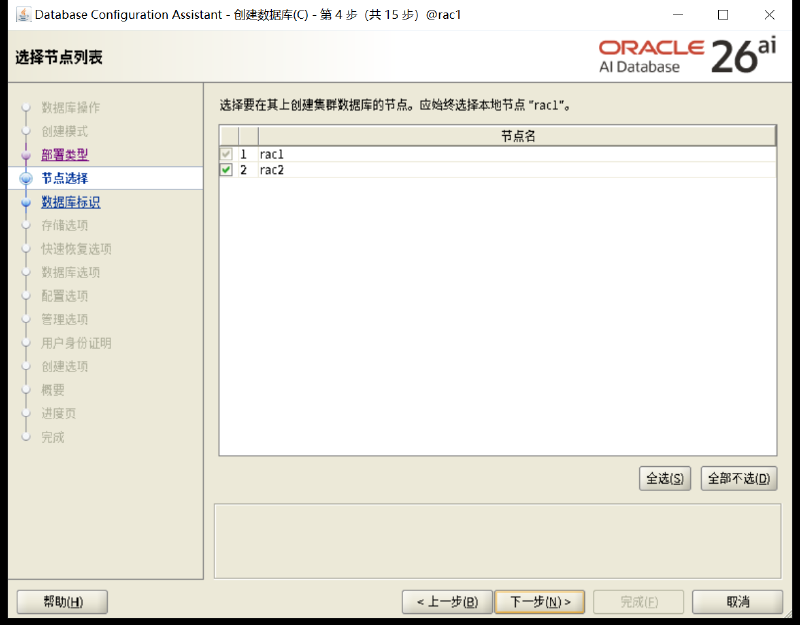Open the 数据库标识 step link
The height and width of the screenshot is (625, 800).
click(70, 202)
